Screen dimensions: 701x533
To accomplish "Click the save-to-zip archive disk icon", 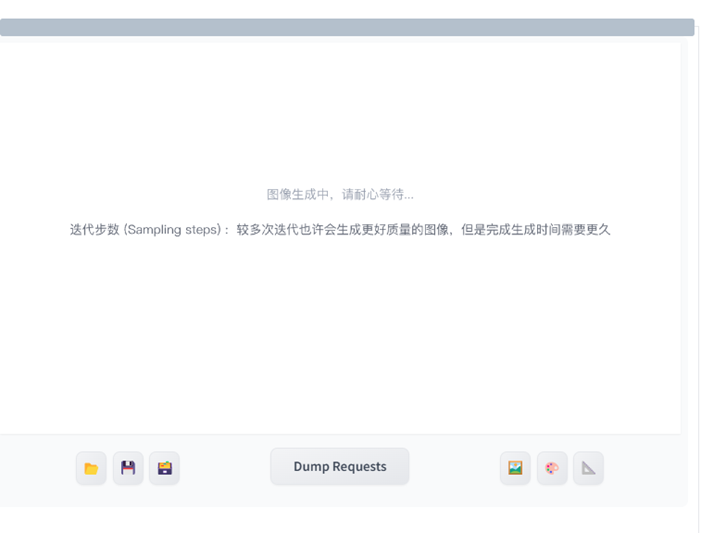I will (x=165, y=468).
